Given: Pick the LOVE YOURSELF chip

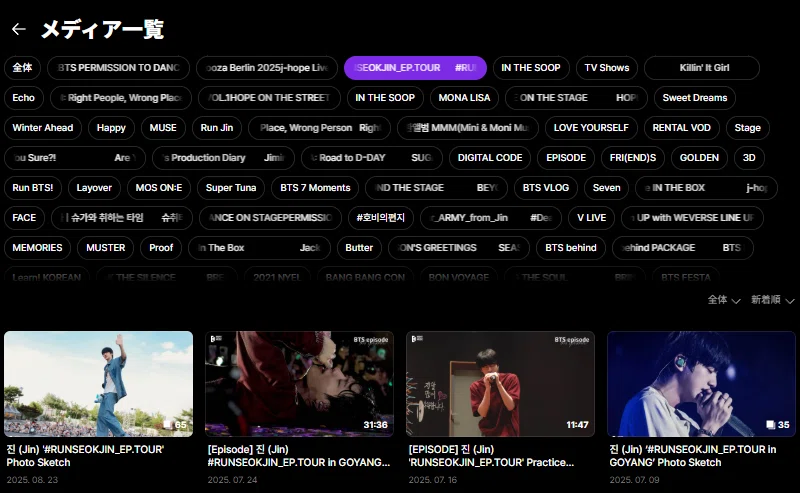Looking at the screenshot, I should click(x=591, y=128).
